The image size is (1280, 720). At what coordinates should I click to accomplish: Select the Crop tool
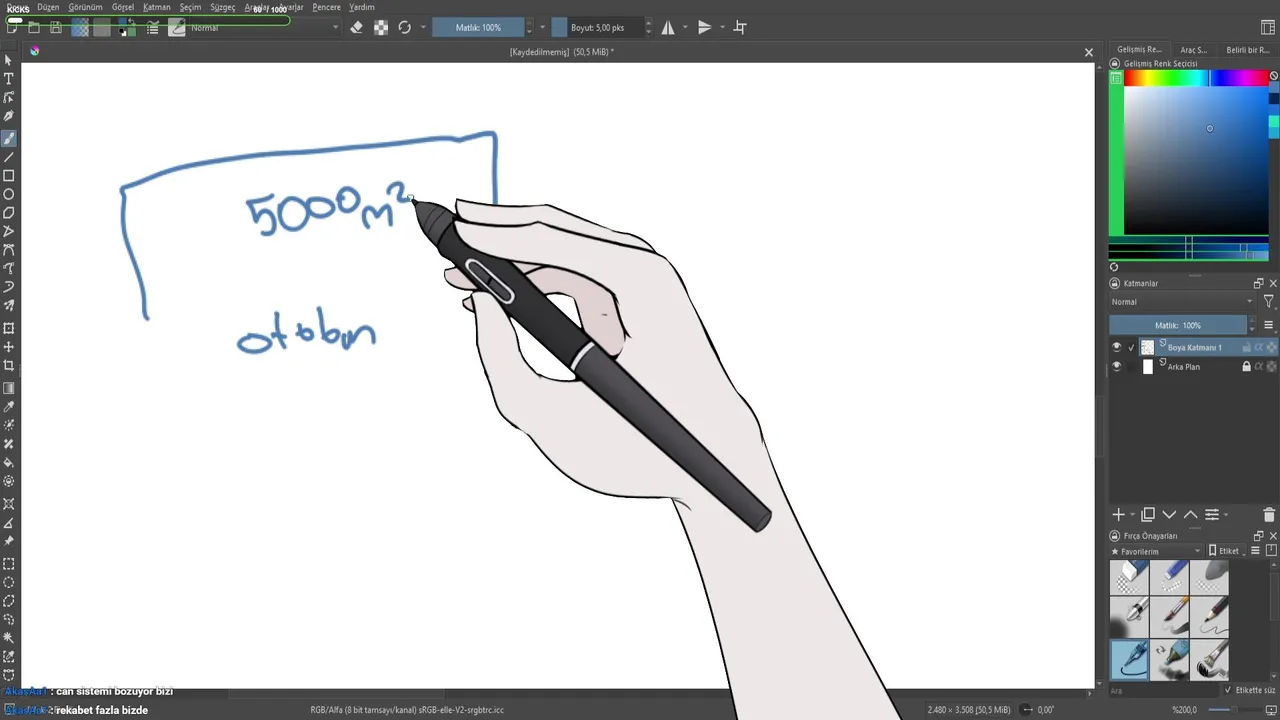[9, 365]
